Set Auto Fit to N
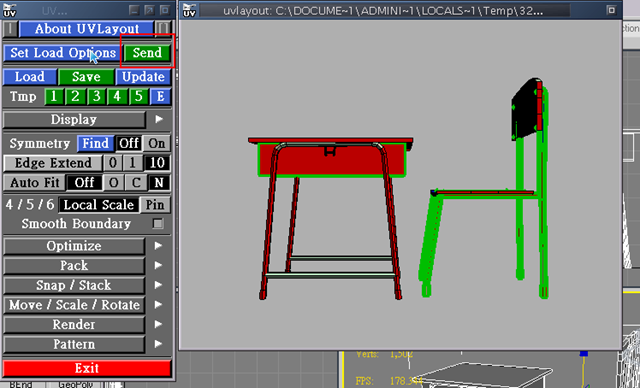The width and height of the screenshot is (640, 388). tap(159, 182)
